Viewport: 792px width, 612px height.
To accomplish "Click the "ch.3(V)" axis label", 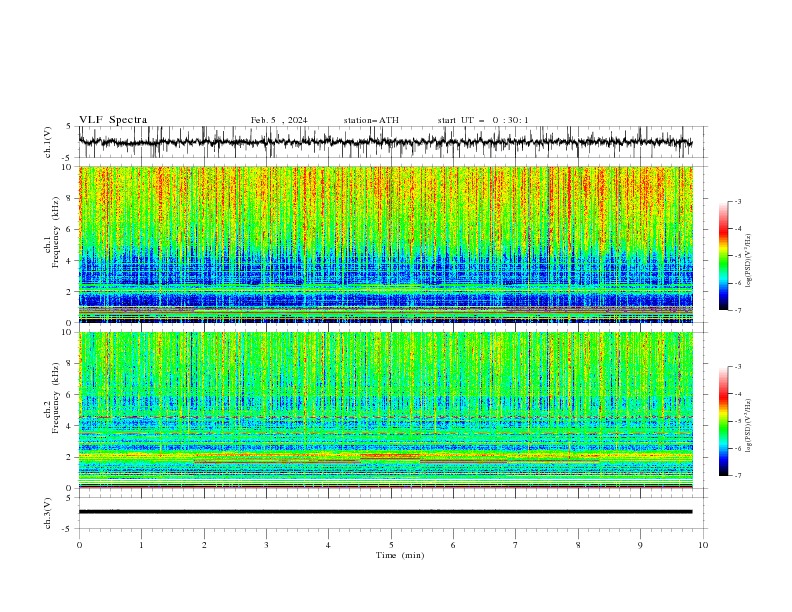I will [x=48, y=513].
